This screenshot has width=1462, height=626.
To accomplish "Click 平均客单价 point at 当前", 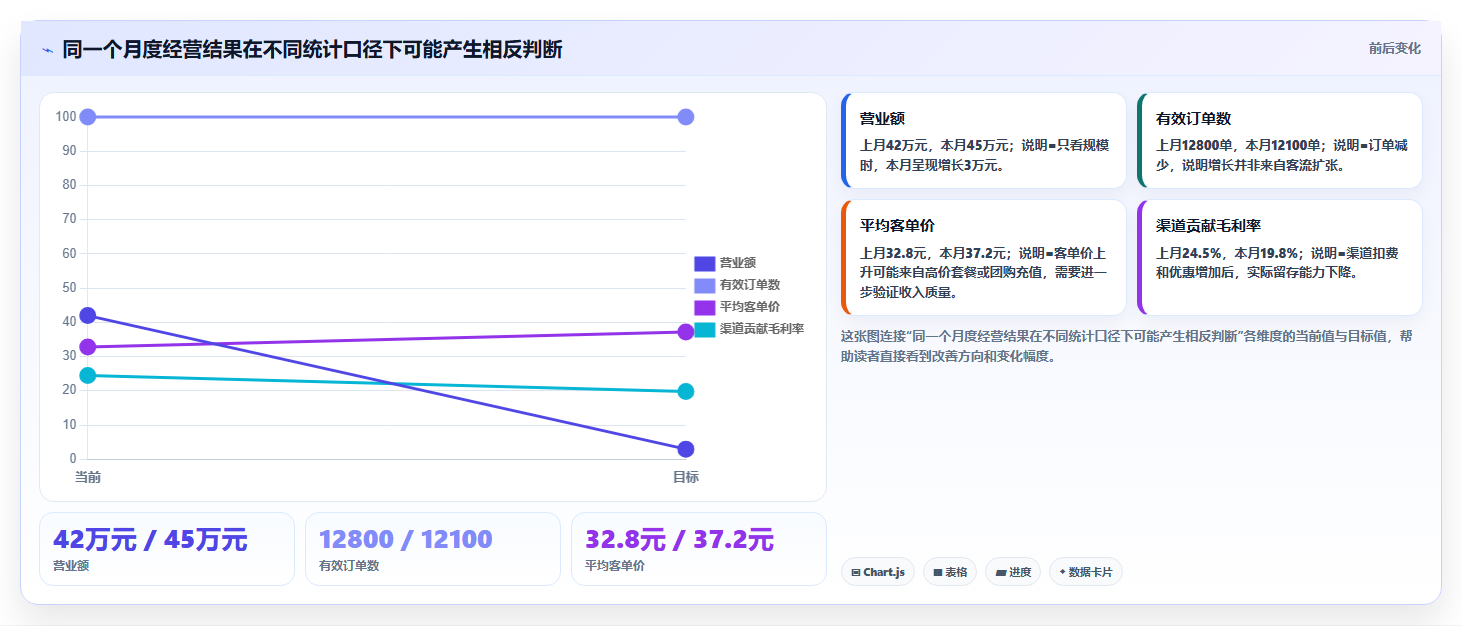I will pos(87,347).
